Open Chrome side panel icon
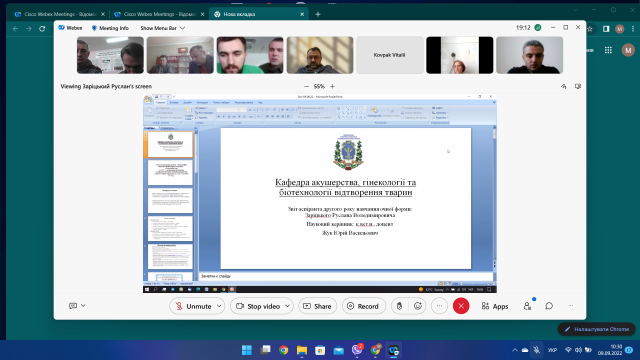Image resolution: width=640 pixels, height=360 pixels. click(606, 29)
